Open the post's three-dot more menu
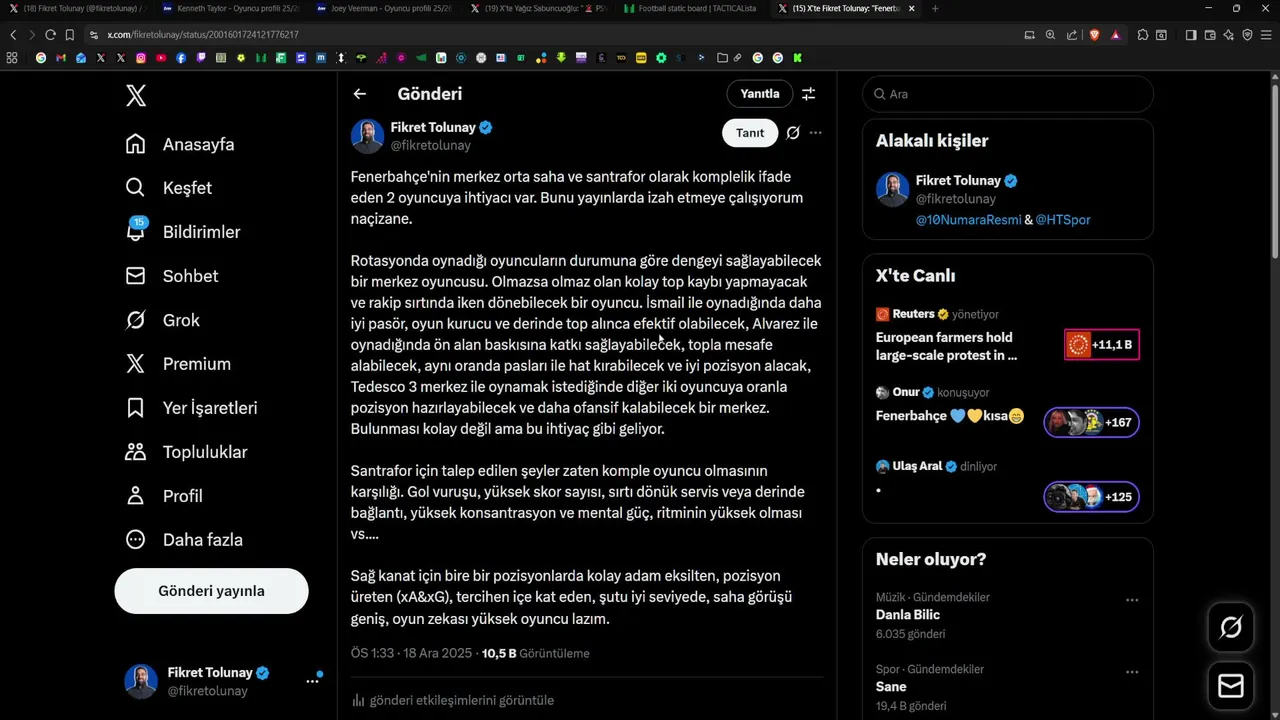 tap(816, 133)
